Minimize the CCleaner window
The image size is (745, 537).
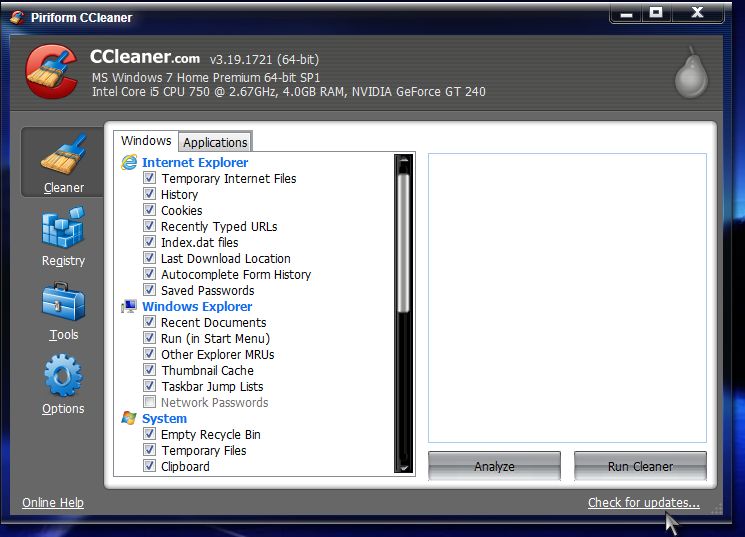point(626,13)
